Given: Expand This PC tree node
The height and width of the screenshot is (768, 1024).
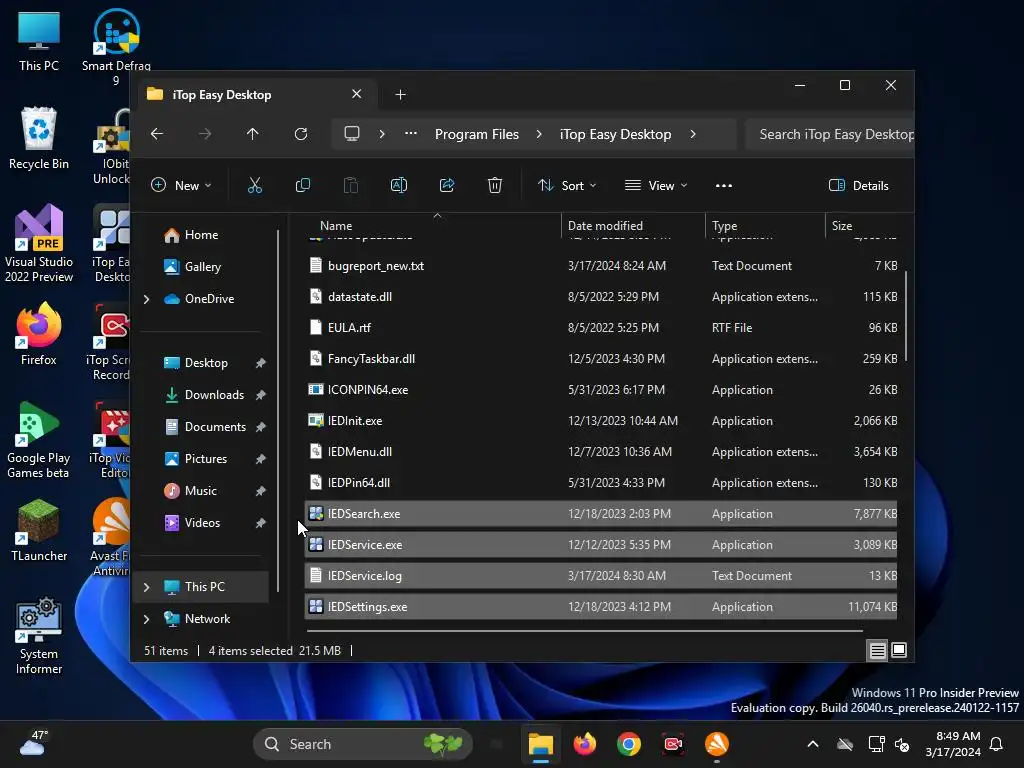Looking at the screenshot, I should click(x=146, y=587).
